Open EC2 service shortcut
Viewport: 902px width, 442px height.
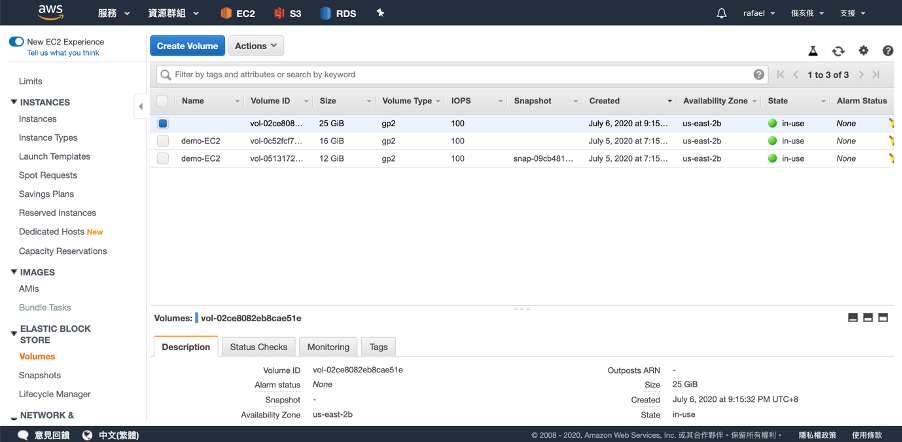tap(238, 13)
